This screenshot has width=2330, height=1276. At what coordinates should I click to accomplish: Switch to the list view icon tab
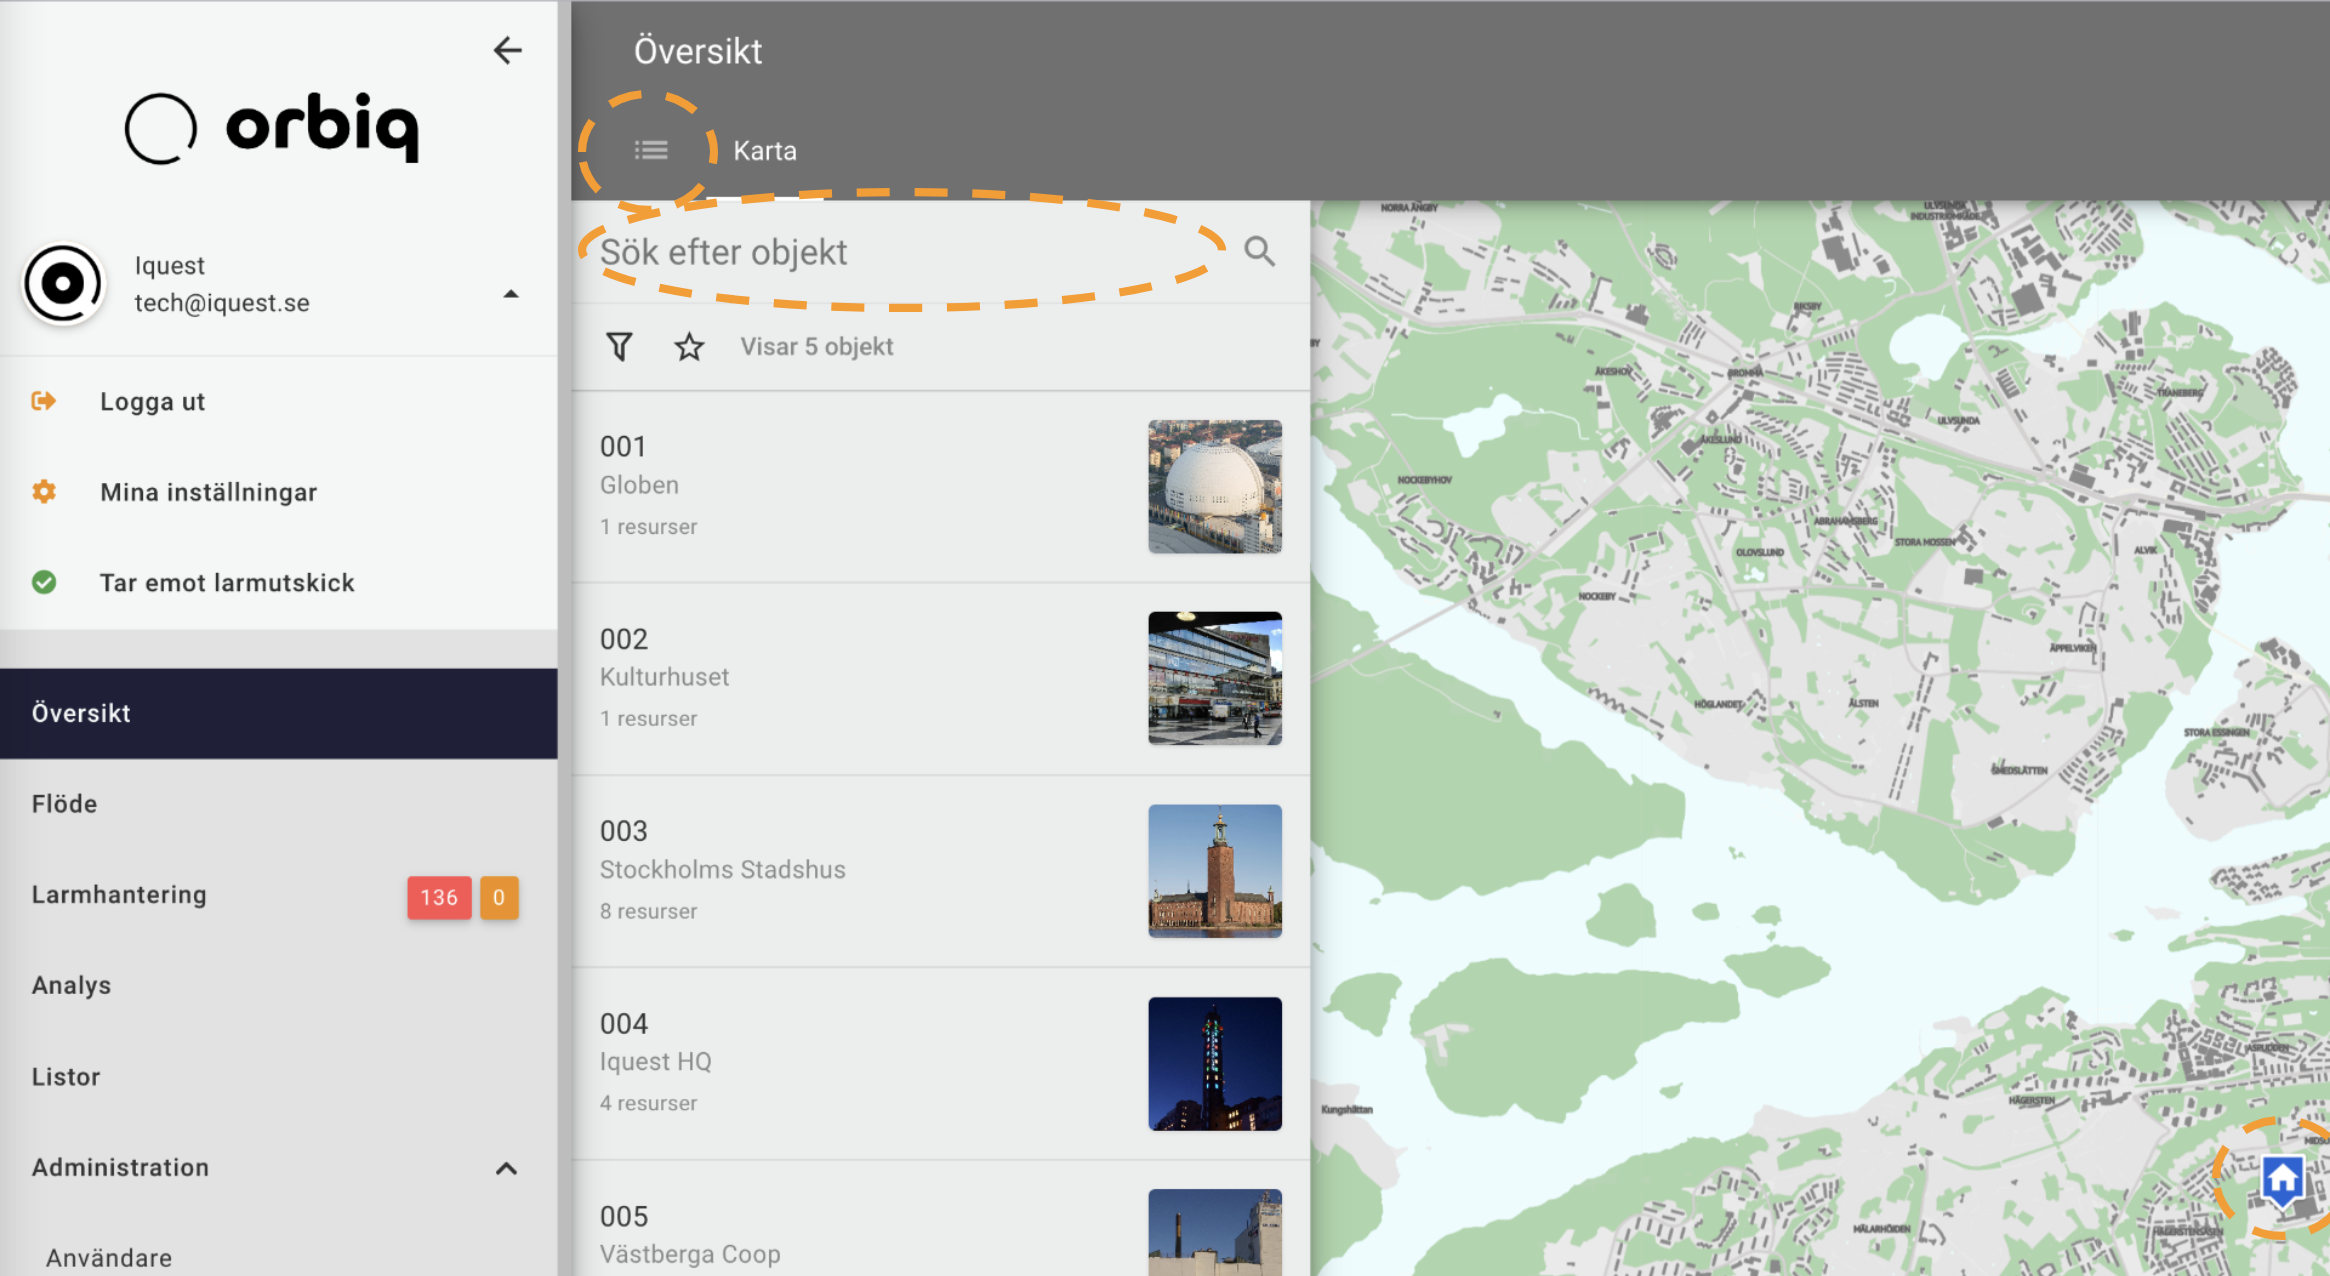point(651,150)
